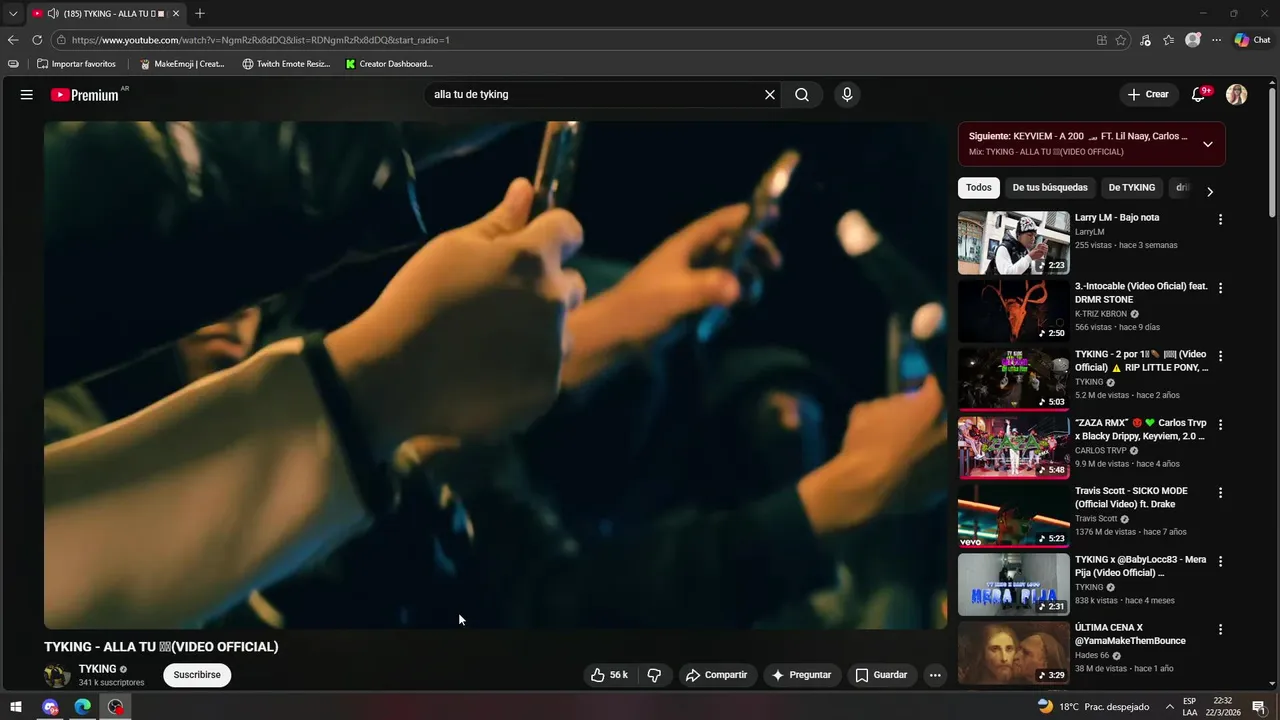Click the main video player

pyautogui.click(x=495, y=375)
